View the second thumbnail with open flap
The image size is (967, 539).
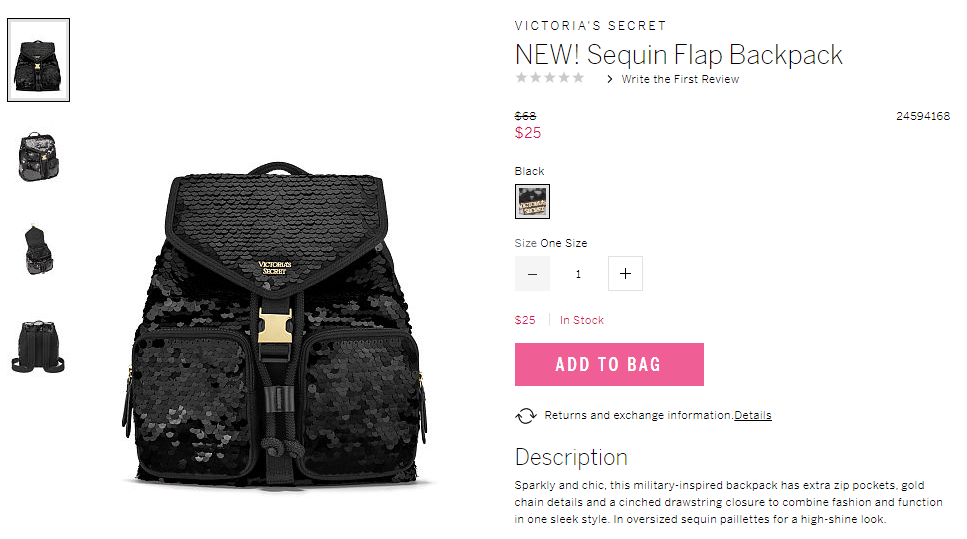pyautogui.click(x=38, y=156)
